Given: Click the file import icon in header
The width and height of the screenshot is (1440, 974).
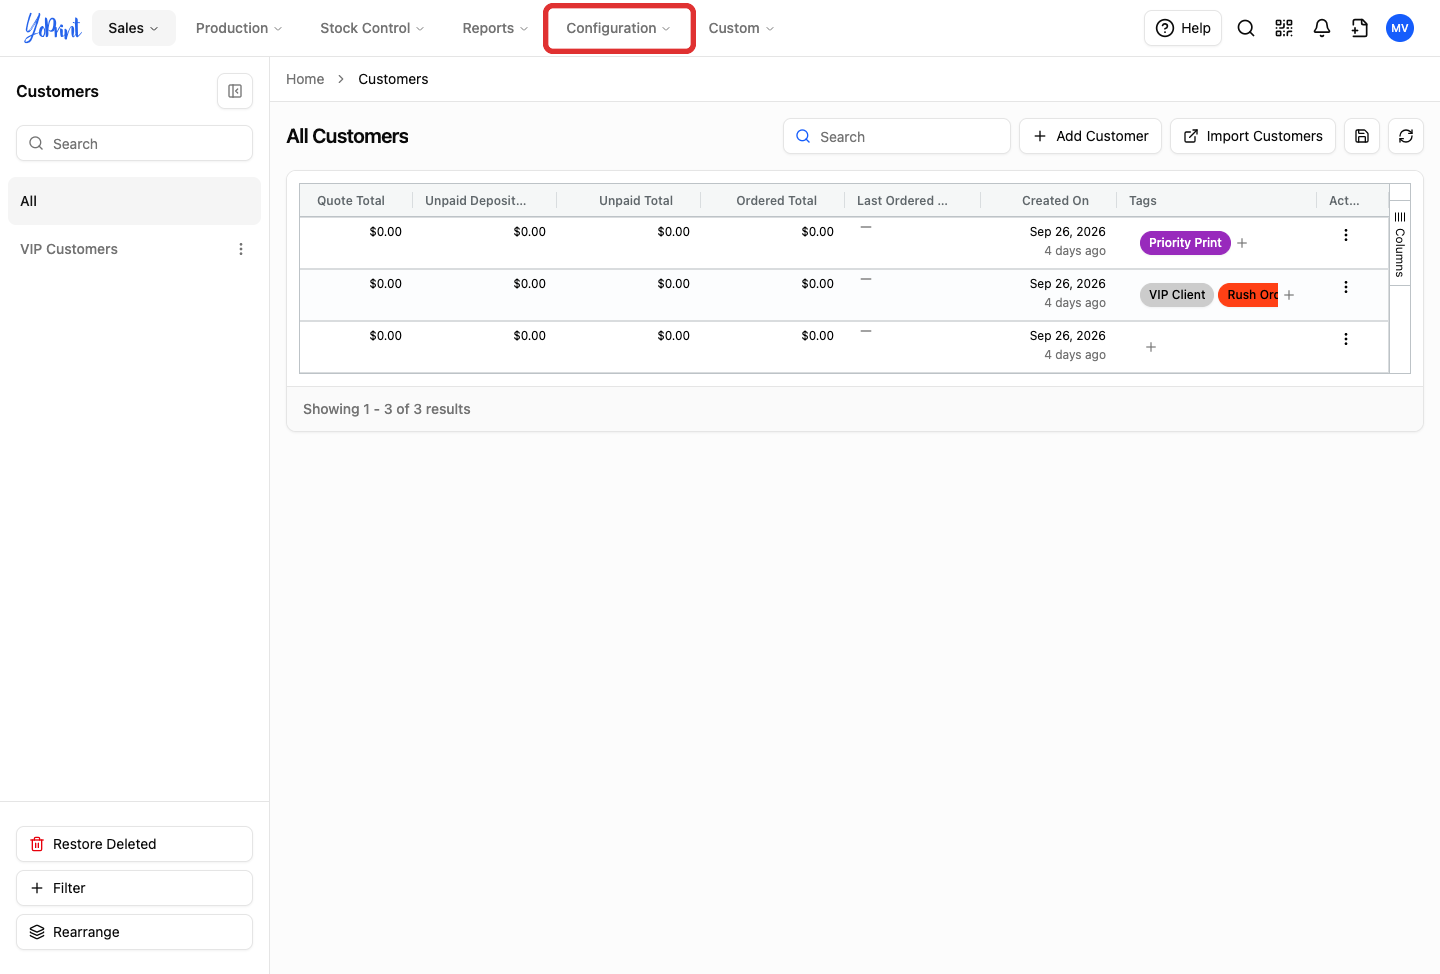Looking at the screenshot, I should point(1360,28).
